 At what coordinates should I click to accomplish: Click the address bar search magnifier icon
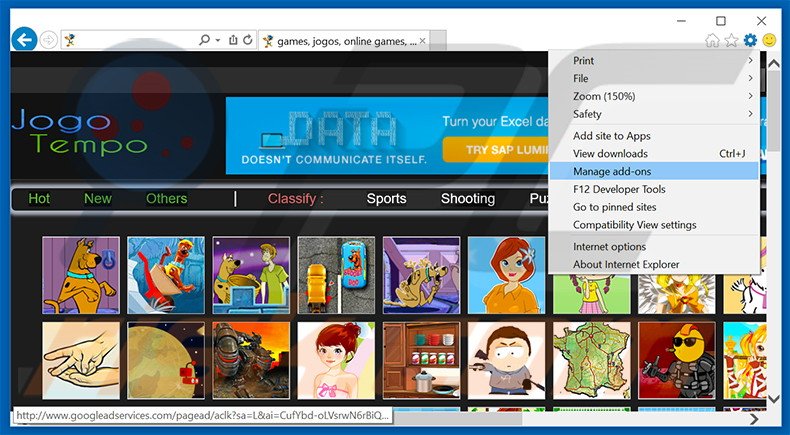coord(204,40)
